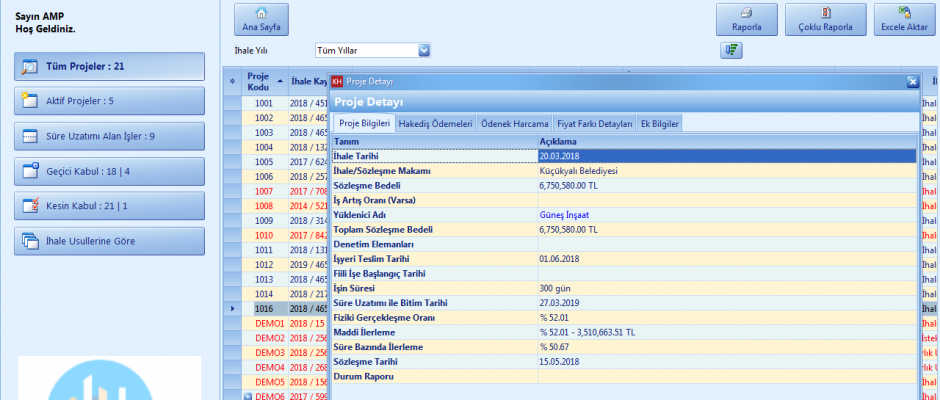The width and height of the screenshot is (940, 400).
Task: Export the list with Excele Aktar
Action: tap(904, 20)
